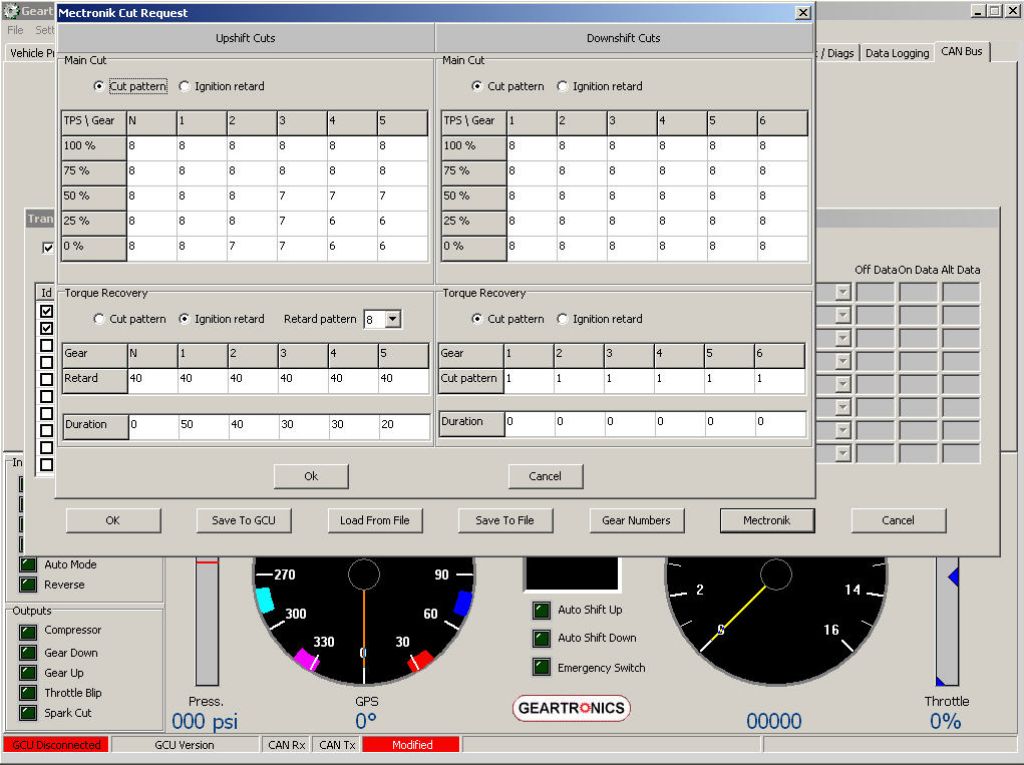The image size is (1024, 765).
Task: Click the Auto Mode indicator light
Action: pos(28,565)
